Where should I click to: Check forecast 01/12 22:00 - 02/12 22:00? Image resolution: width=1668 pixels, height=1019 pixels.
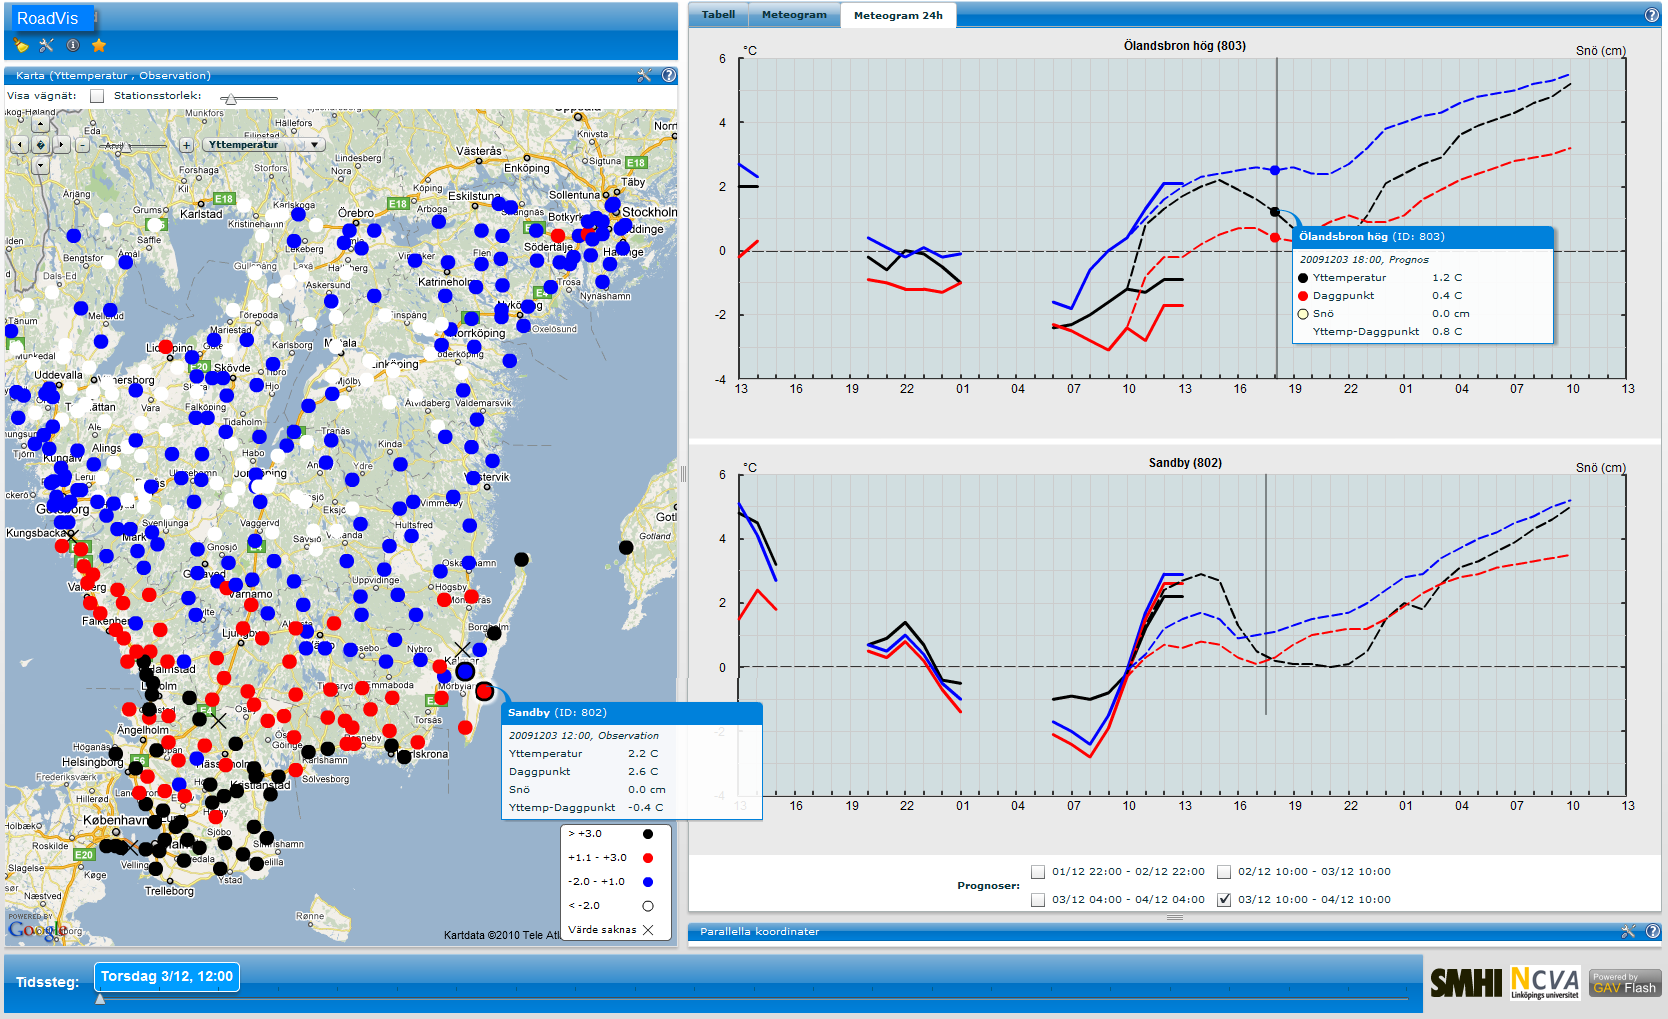[1038, 872]
